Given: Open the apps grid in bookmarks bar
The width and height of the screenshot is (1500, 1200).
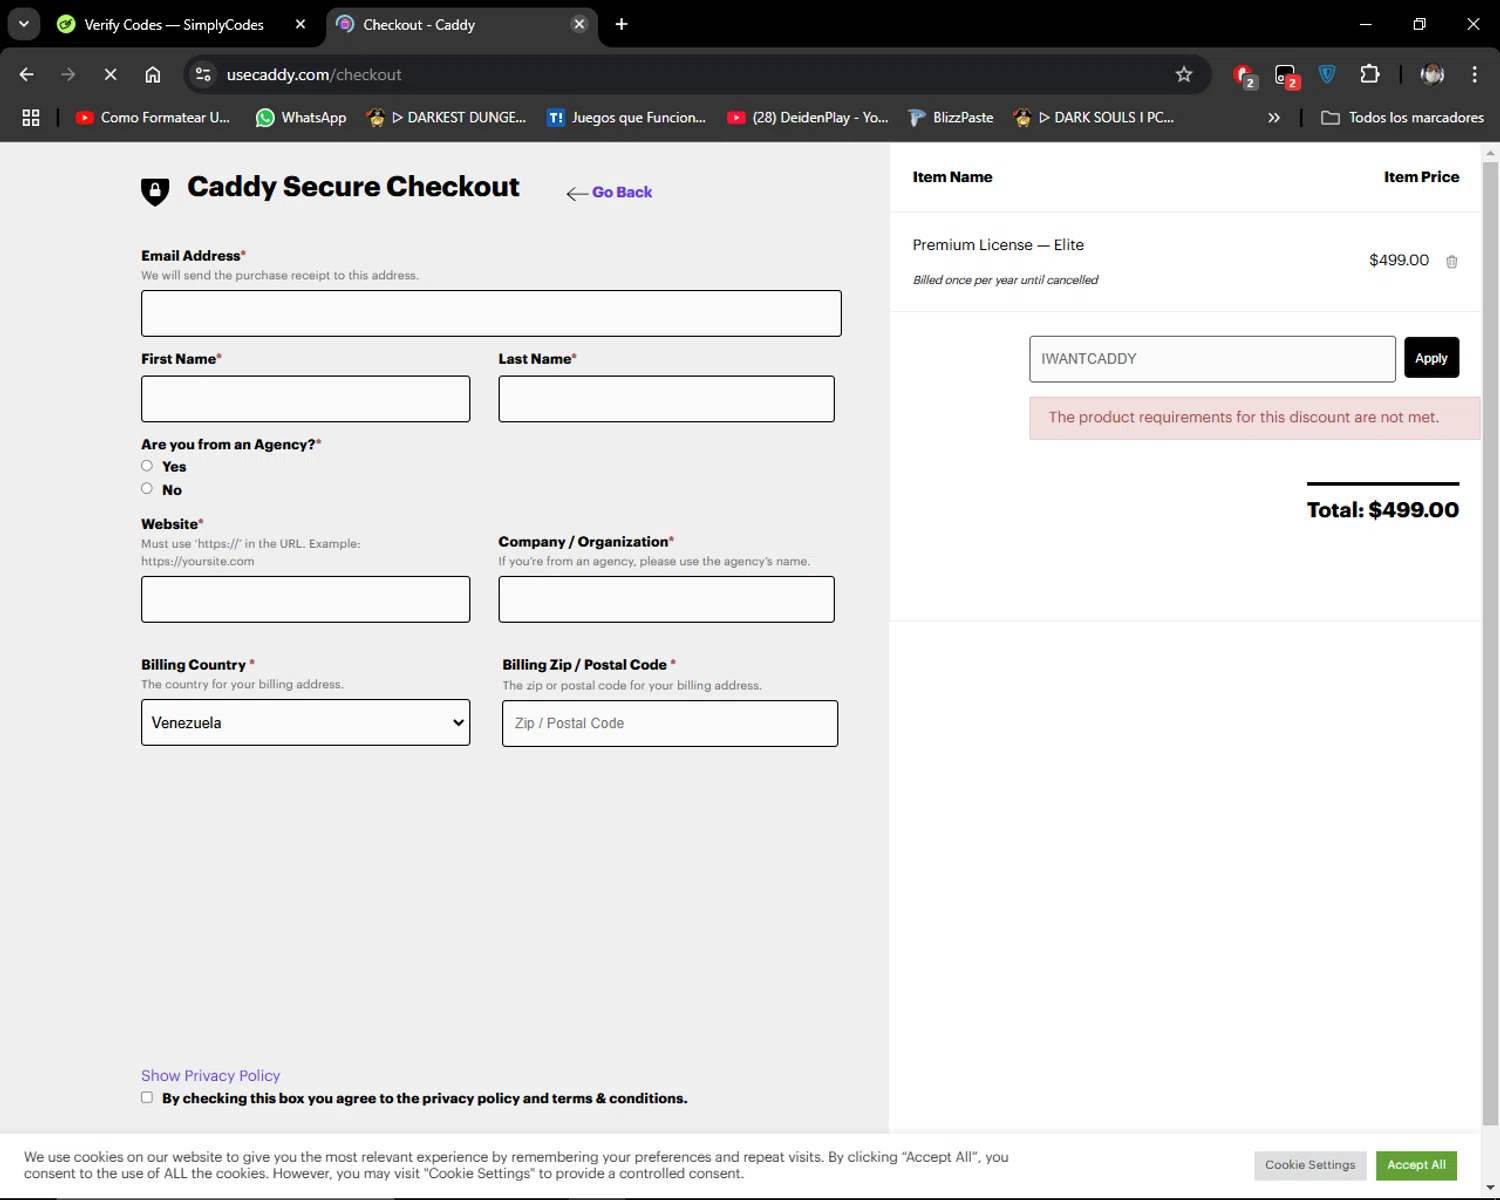Looking at the screenshot, I should coord(31,118).
